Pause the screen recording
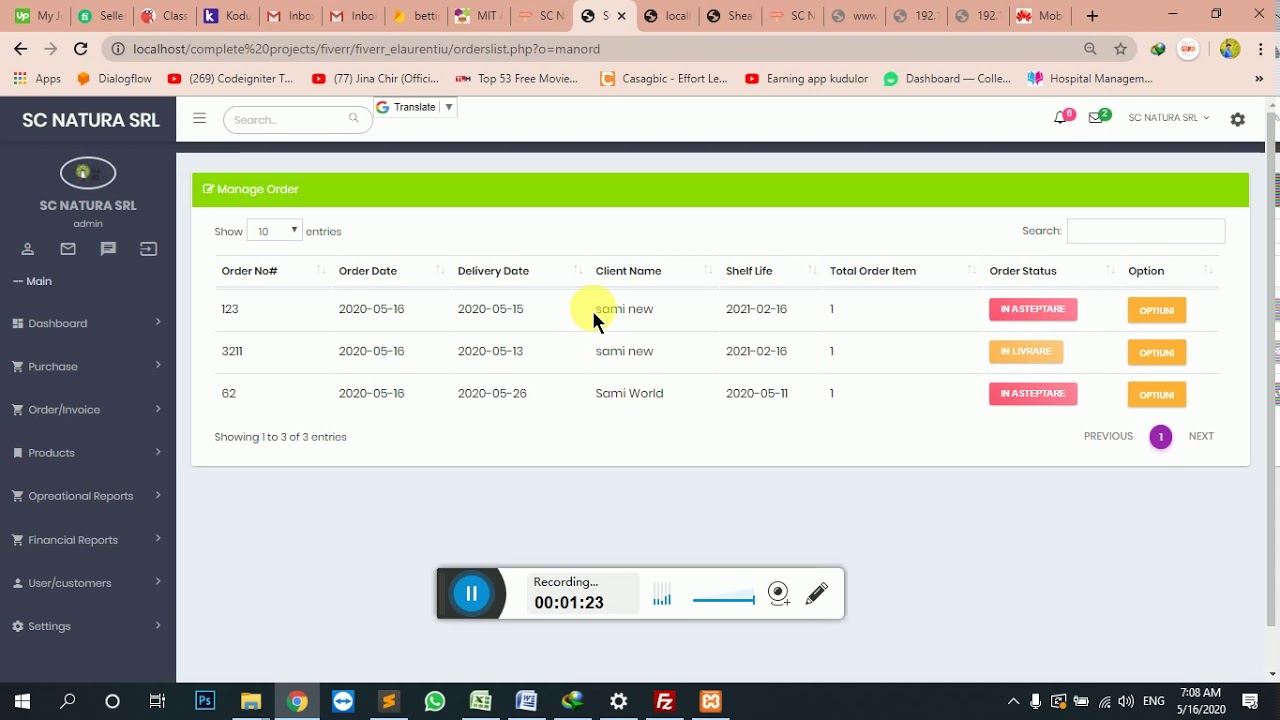 click(x=471, y=594)
